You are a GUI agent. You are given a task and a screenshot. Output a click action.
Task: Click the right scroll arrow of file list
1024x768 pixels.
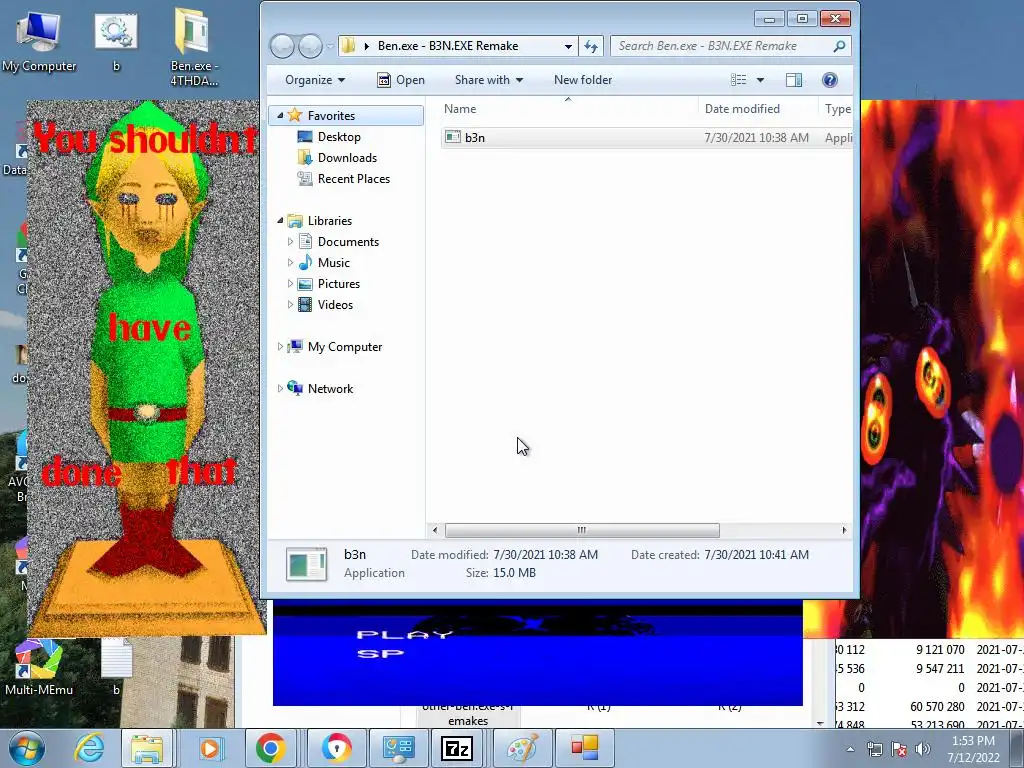(x=844, y=530)
